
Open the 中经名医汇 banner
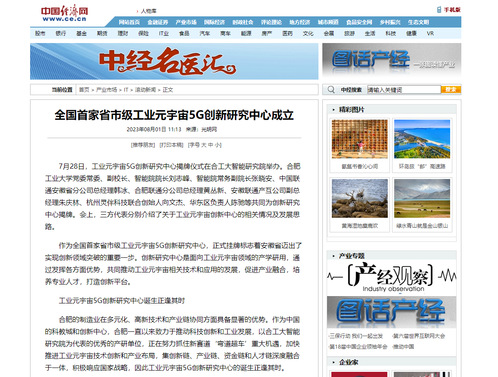(174, 61)
